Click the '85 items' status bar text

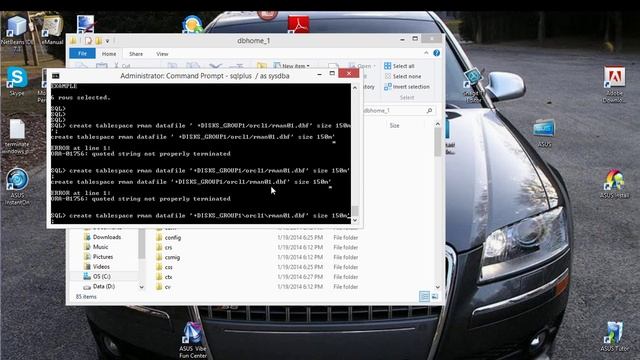tap(86, 297)
